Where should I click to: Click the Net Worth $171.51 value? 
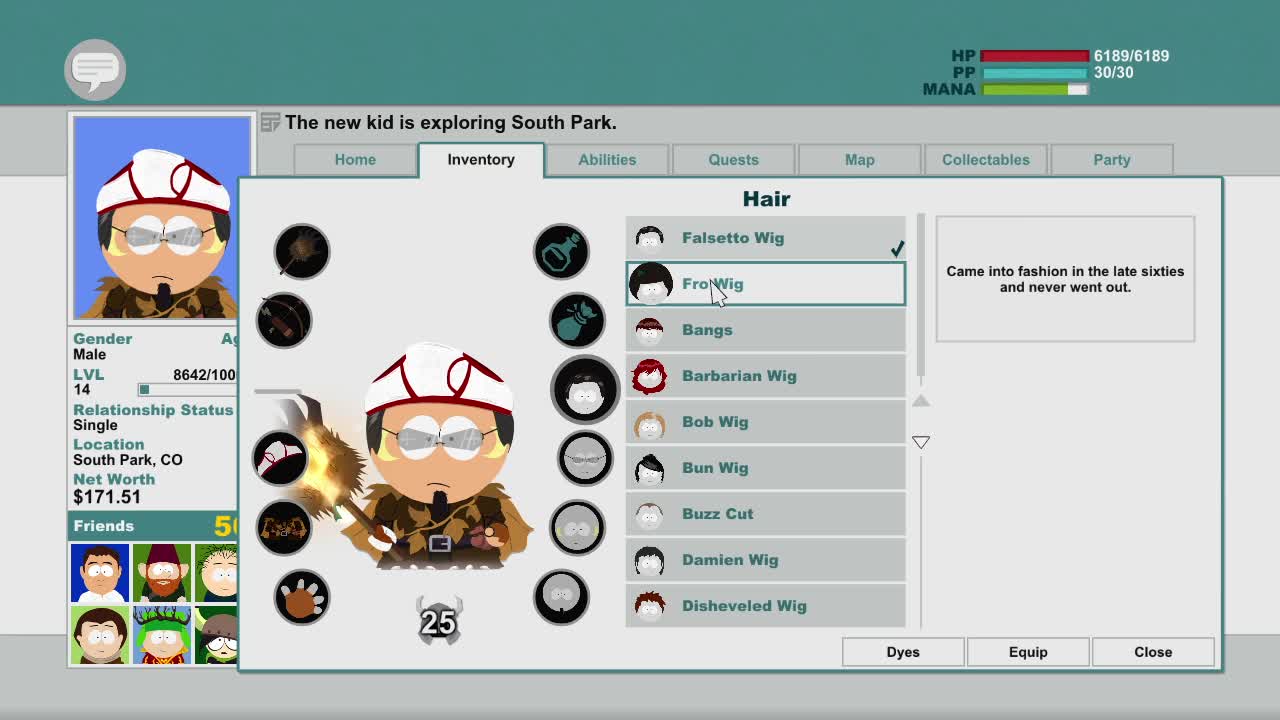[x=107, y=497]
